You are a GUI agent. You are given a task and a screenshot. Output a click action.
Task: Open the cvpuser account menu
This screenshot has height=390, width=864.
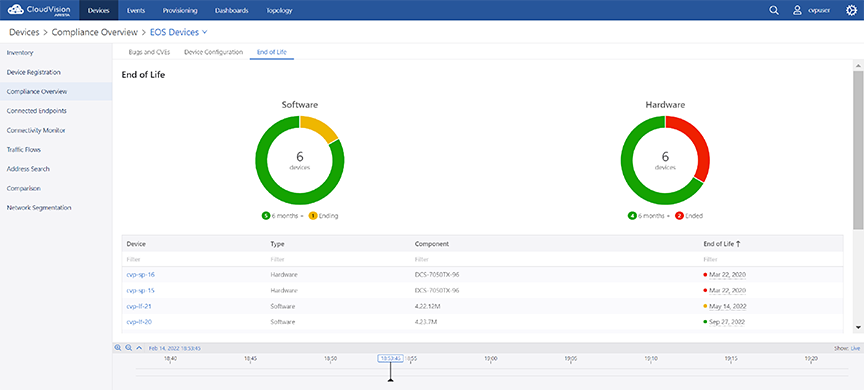tap(812, 10)
